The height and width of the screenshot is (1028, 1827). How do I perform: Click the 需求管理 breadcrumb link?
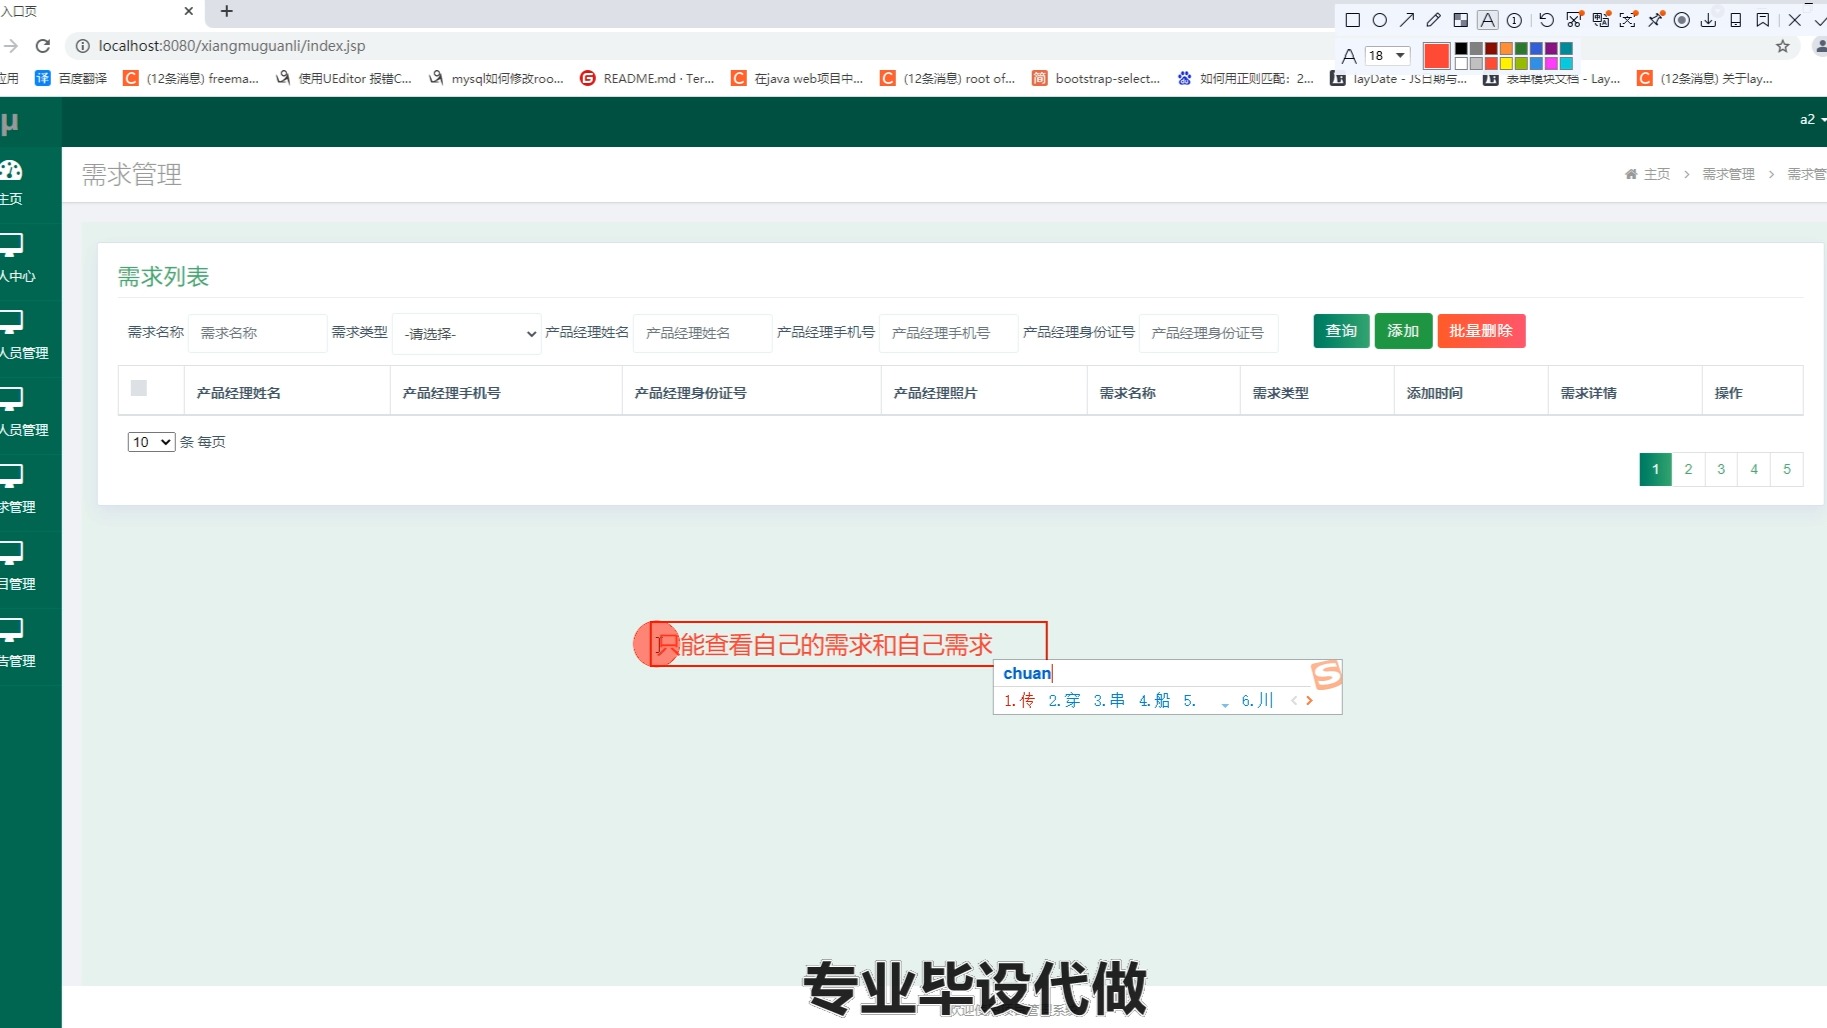[x=1728, y=174]
